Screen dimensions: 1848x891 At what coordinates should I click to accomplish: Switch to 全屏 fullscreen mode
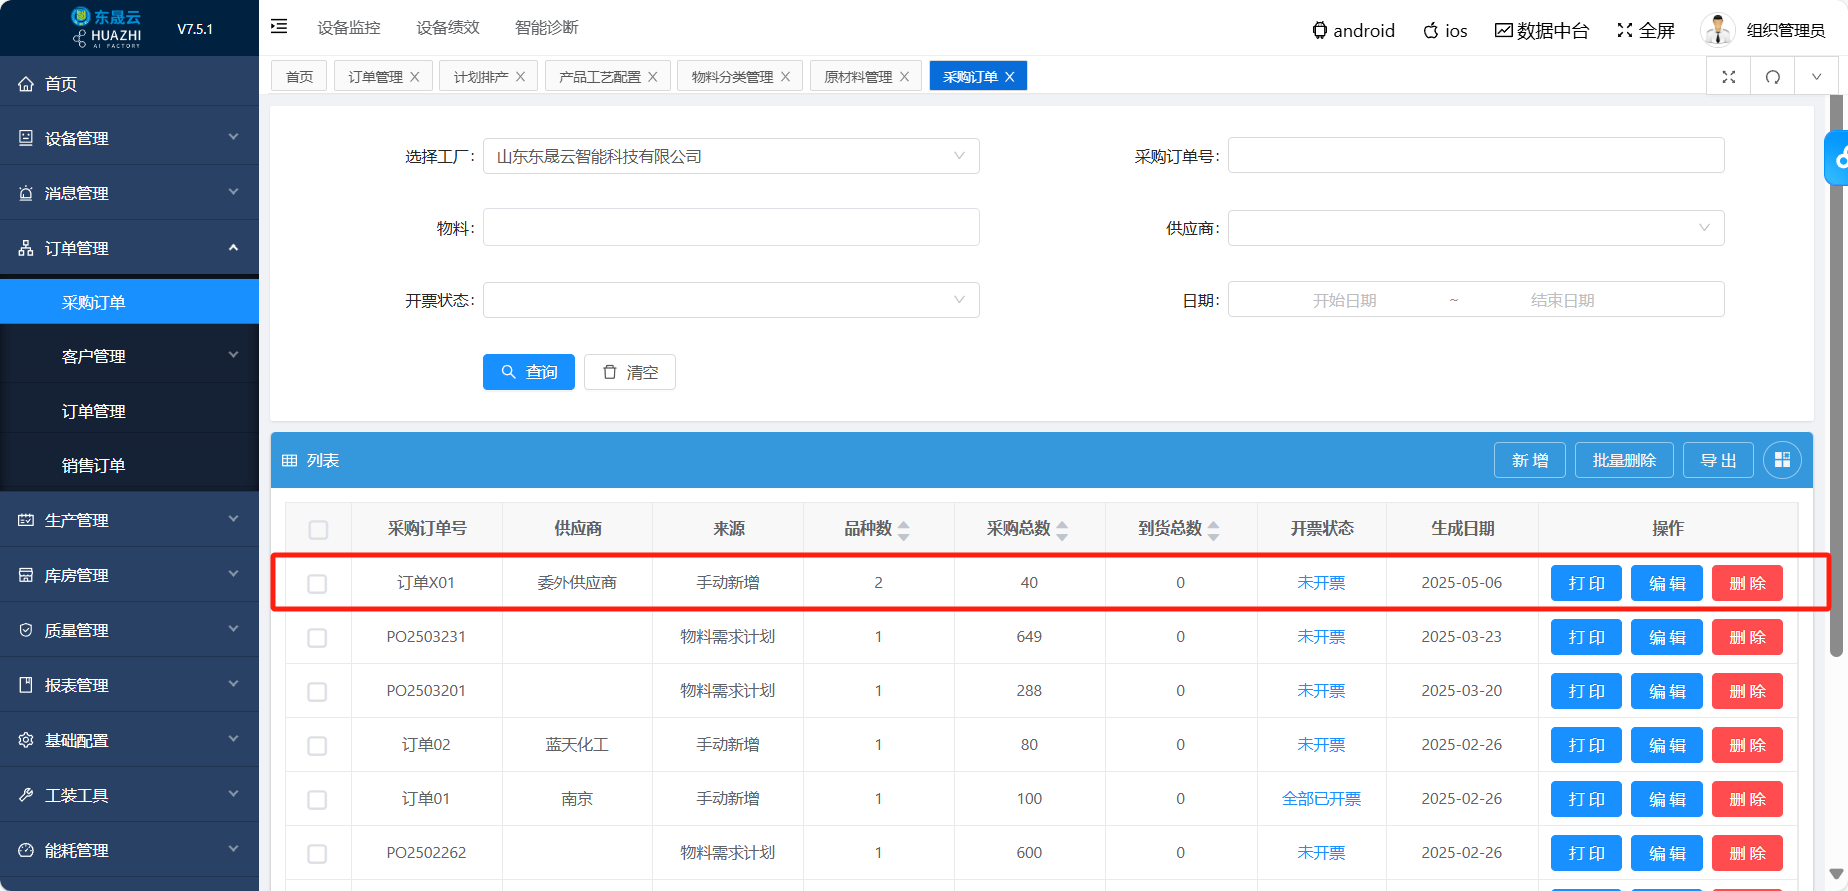[1645, 31]
